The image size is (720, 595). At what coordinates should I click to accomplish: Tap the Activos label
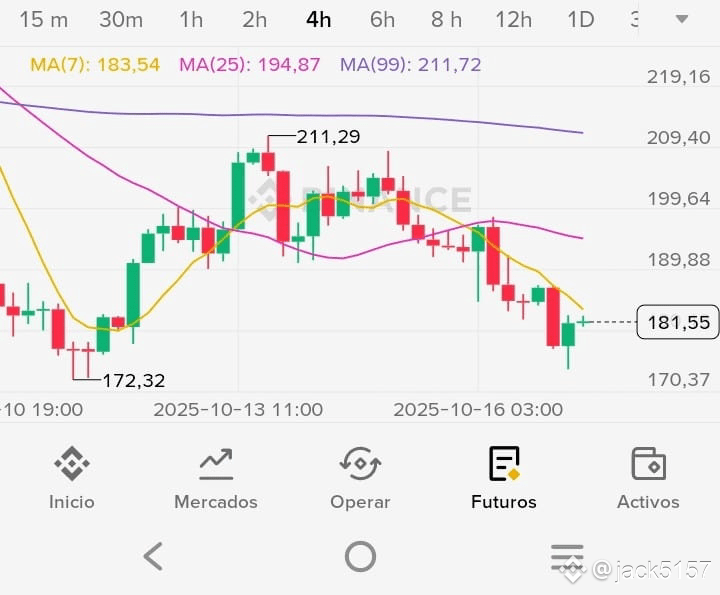pyautogui.click(x=648, y=502)
